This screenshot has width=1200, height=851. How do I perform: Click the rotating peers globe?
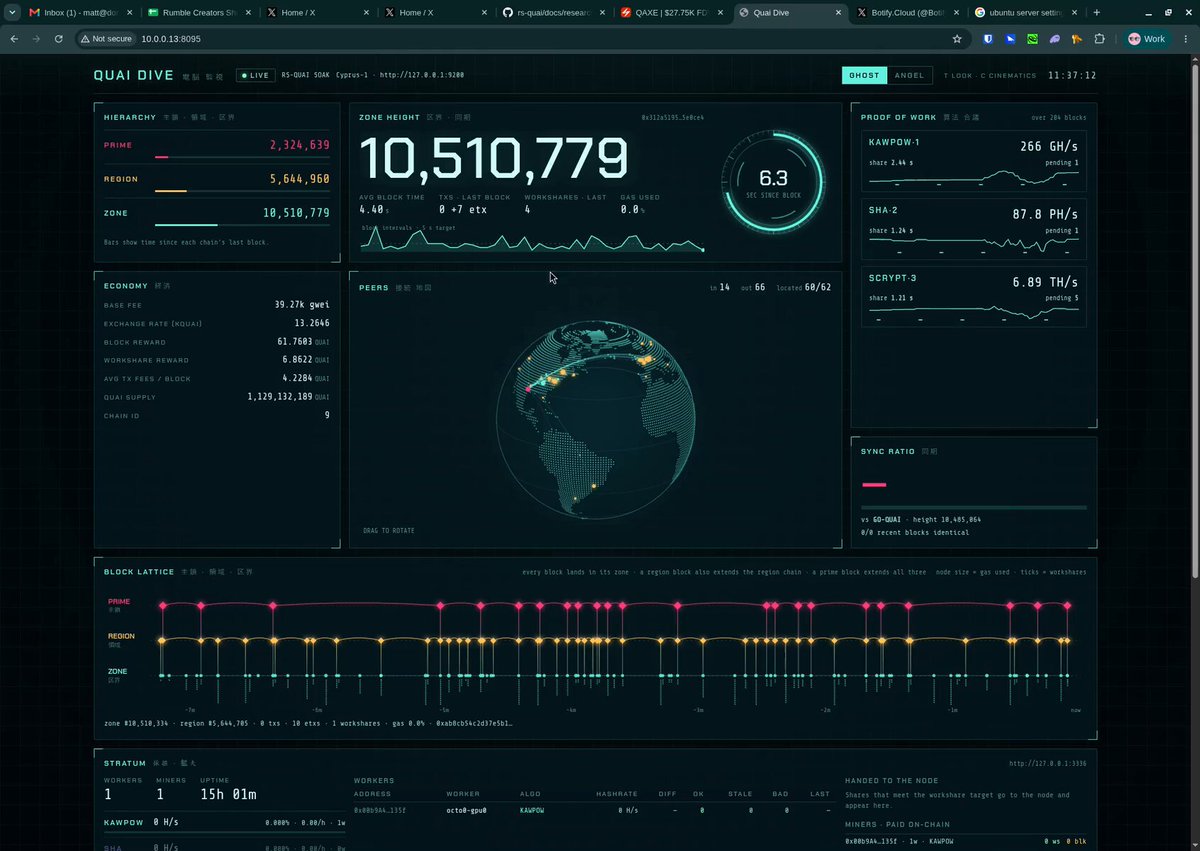click(595, 420)
